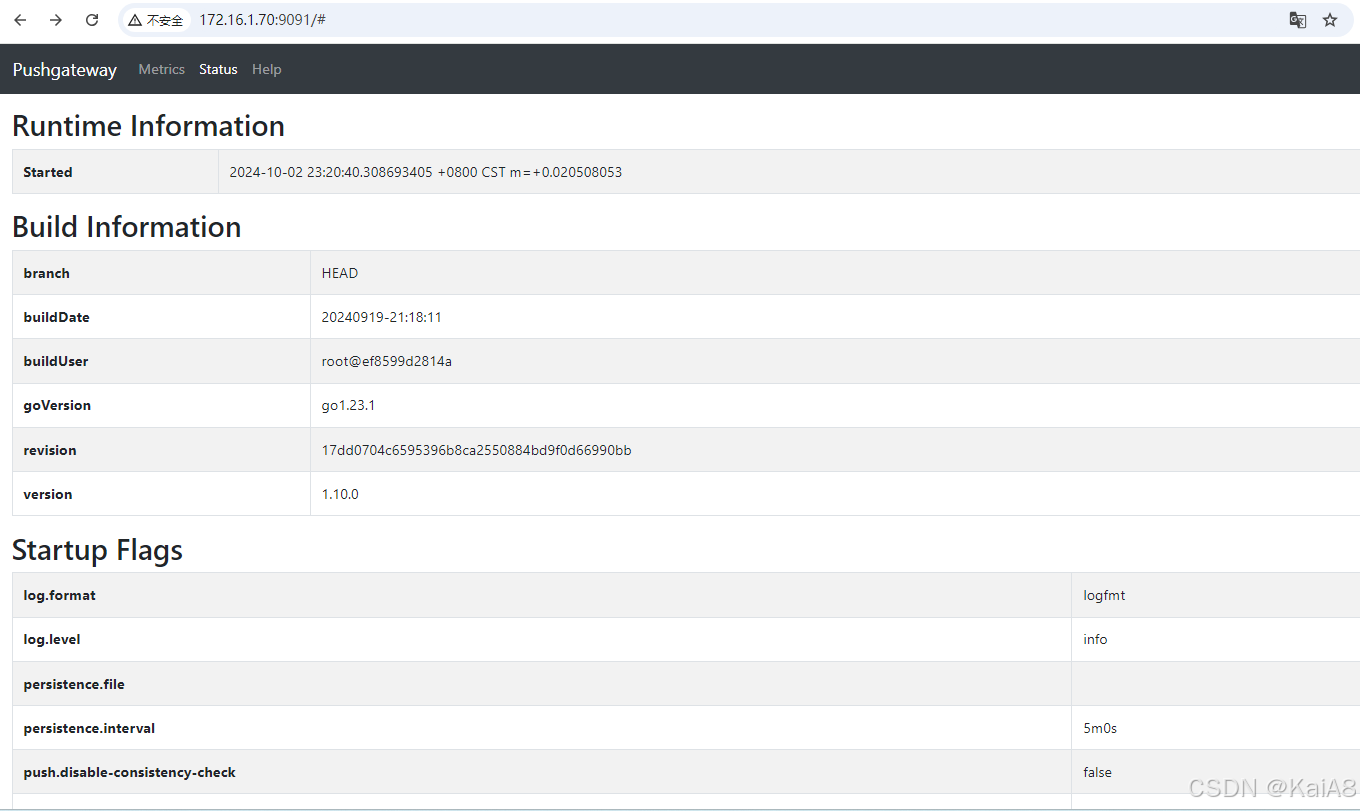Open the 不安全 site security indicator
This screenshot has width=1360, height=811.
pos(156,20)
